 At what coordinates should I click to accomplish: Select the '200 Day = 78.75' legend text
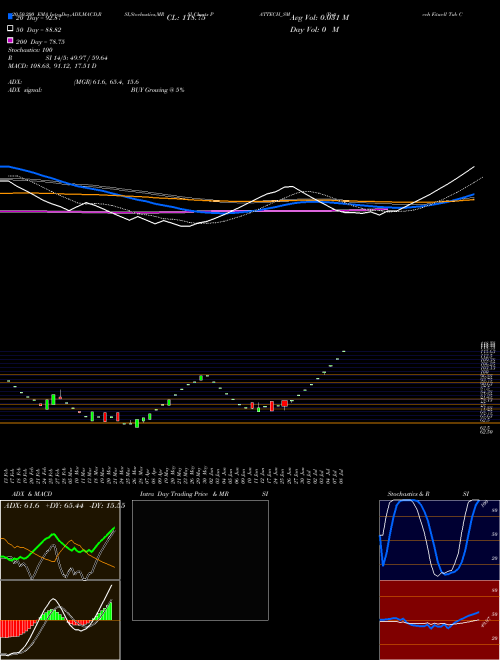[40, 42]
